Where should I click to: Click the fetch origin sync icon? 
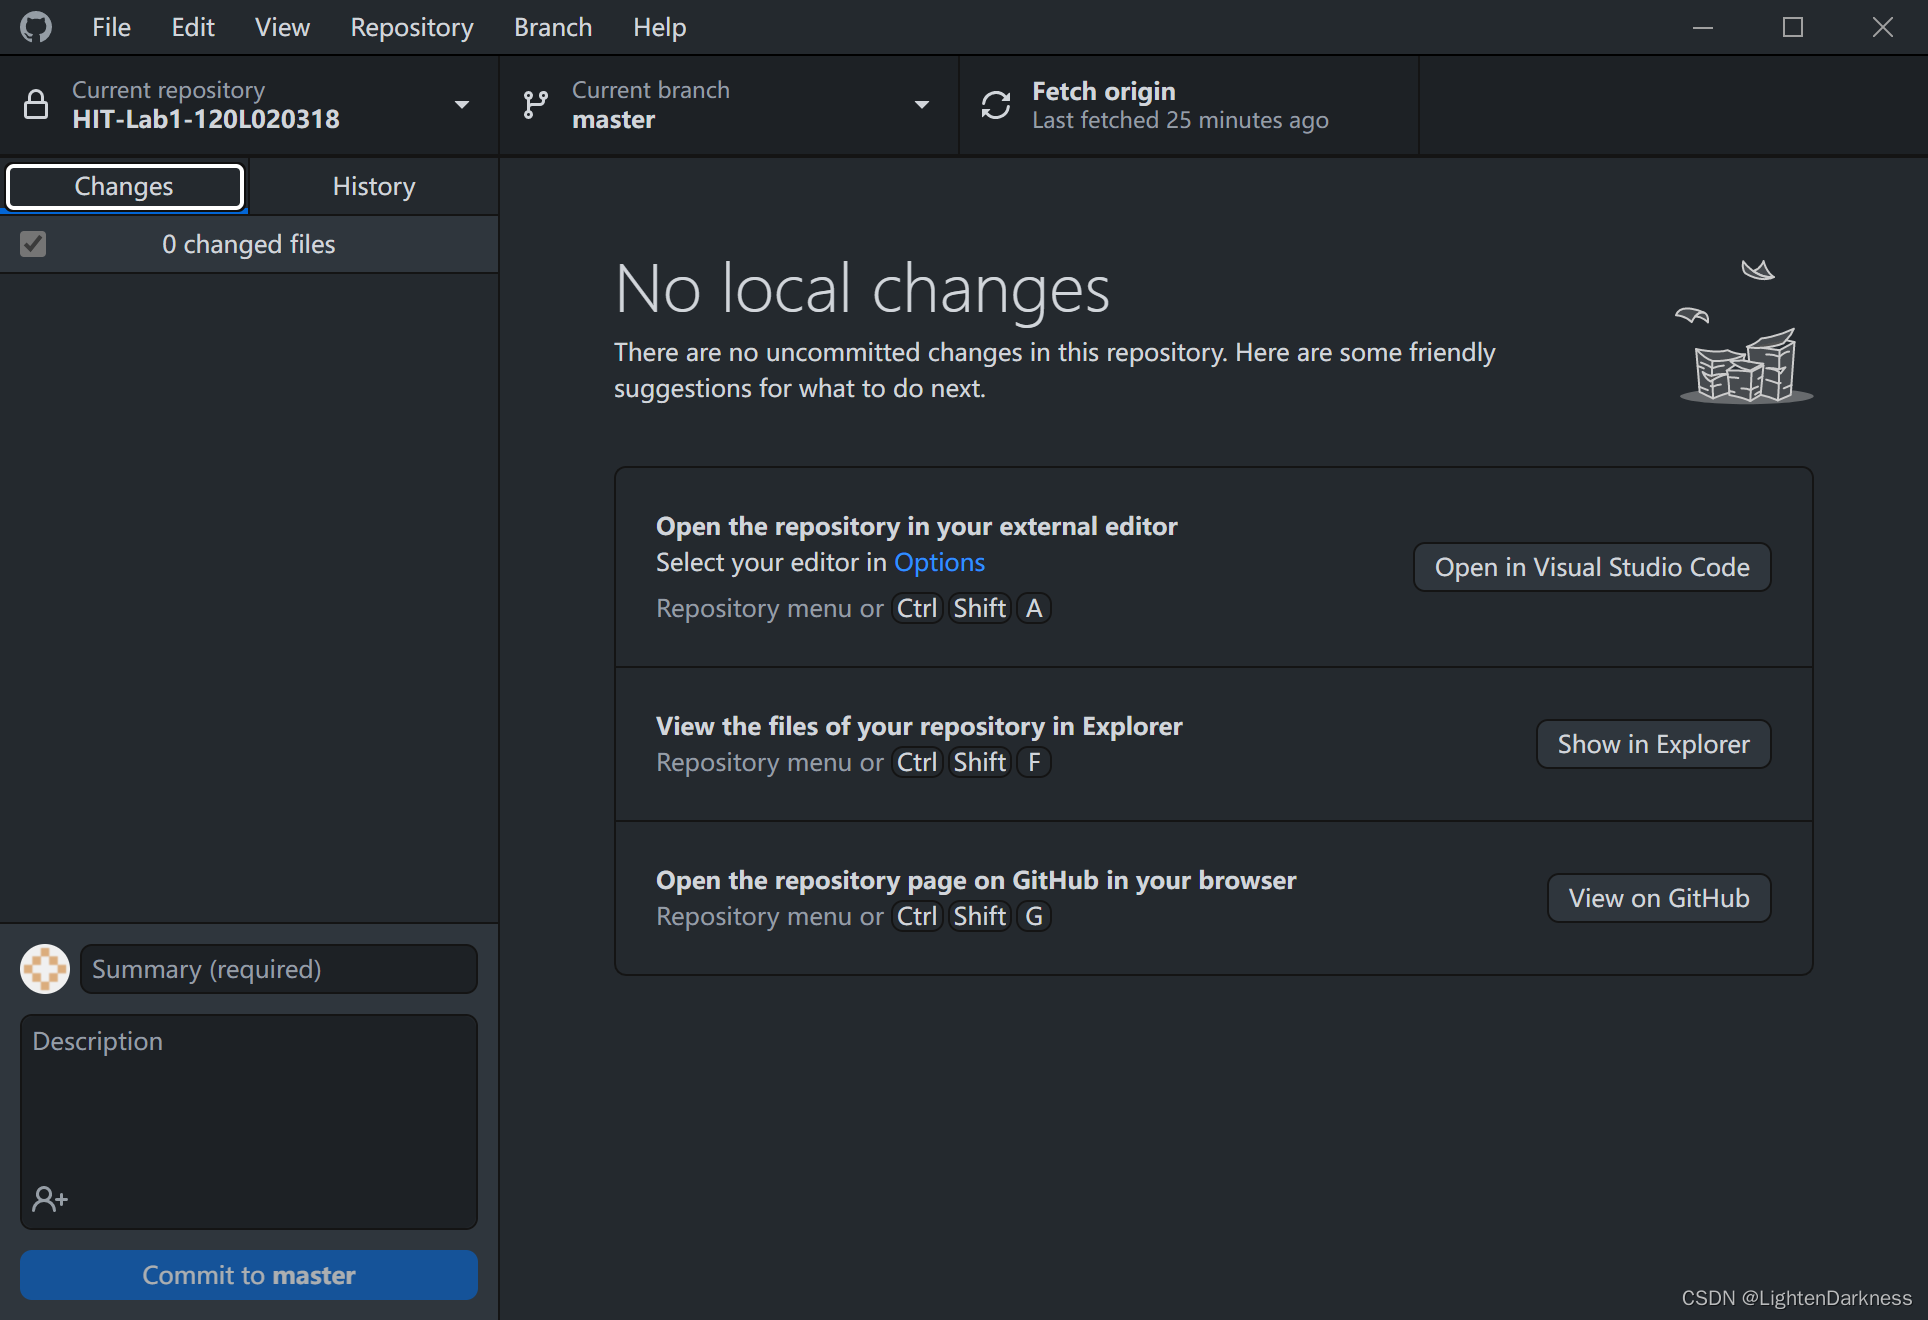click(x=996, y=105)
